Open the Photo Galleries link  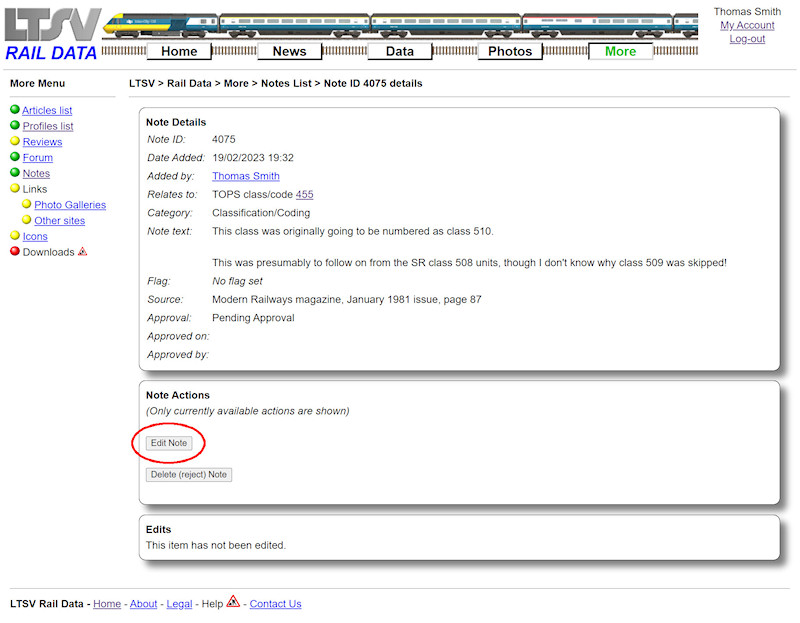pos(70,204)
